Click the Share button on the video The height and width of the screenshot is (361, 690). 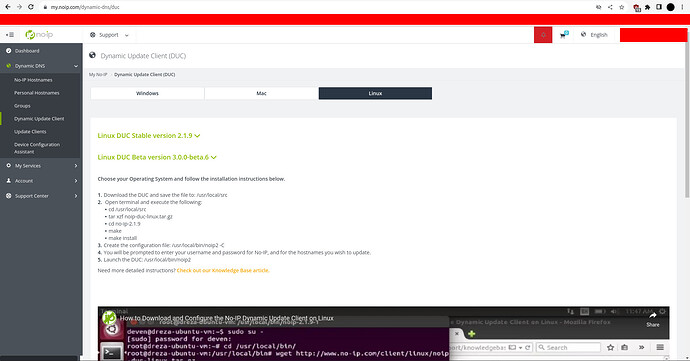coord(653,320)
